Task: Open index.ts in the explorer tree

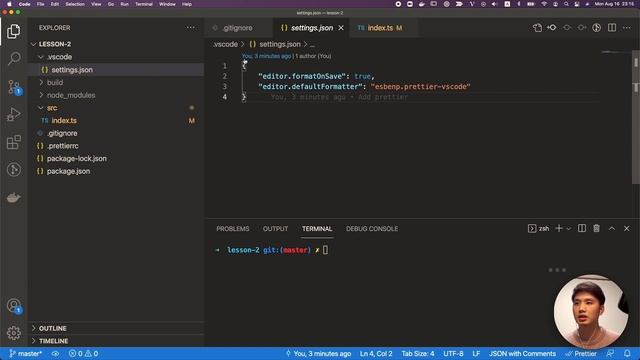Action: click(x=116, y=120)
